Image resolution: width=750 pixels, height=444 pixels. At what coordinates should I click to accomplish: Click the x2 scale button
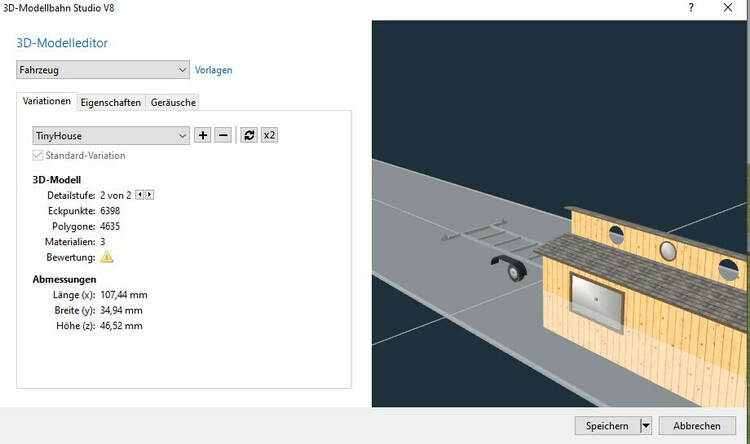tap(269, 135)
